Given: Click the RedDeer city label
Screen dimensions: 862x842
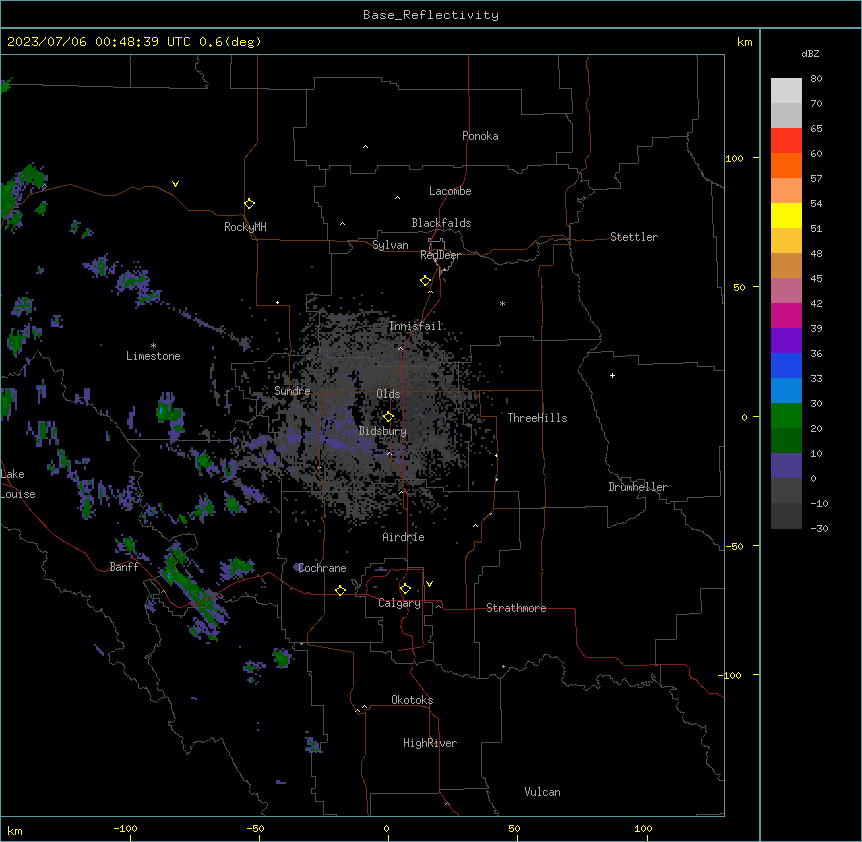Looking at the screenshot, I should (x=440, y=255).
